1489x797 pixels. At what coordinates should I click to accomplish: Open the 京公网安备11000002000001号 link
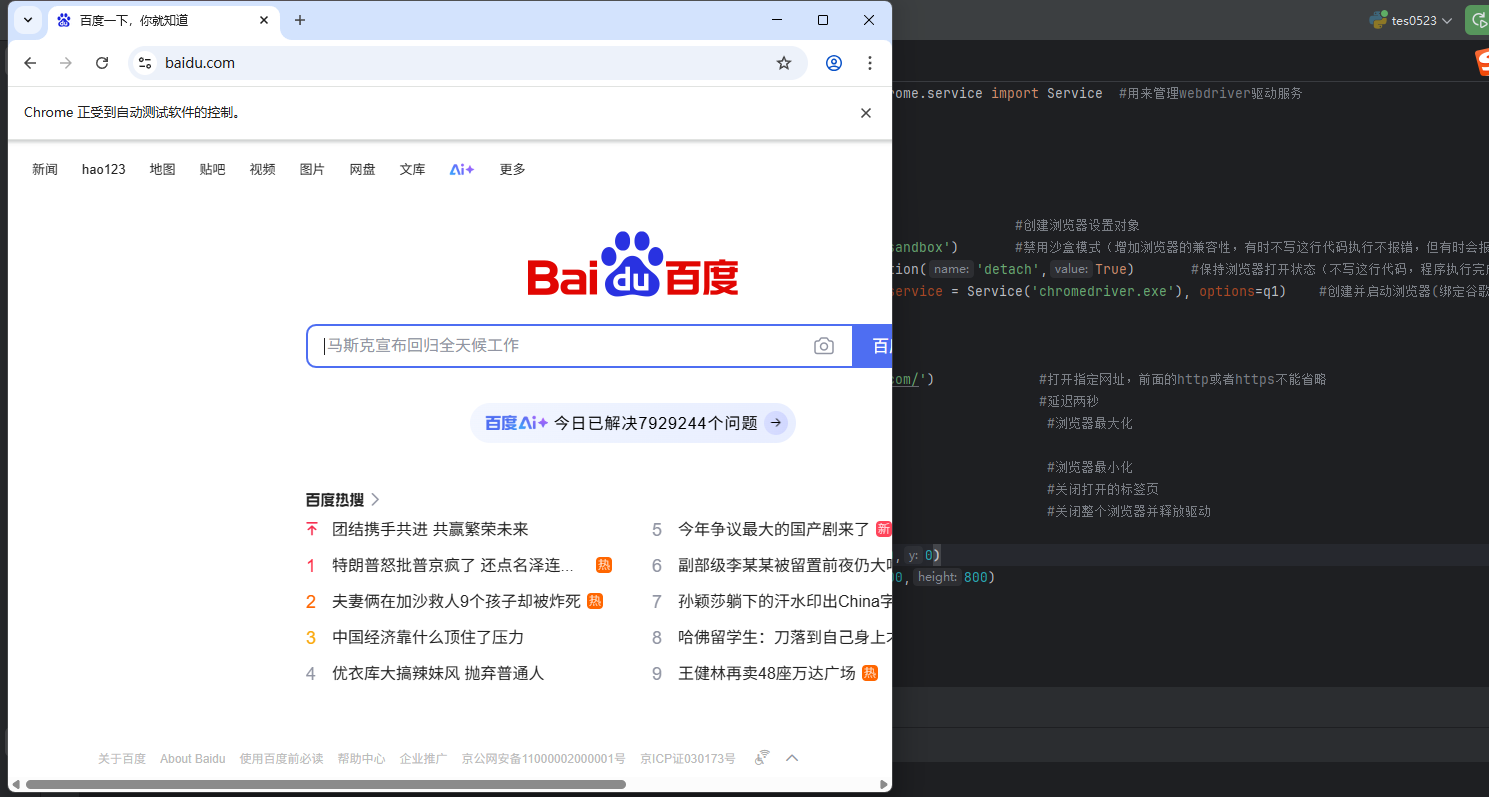click(544, 759)
